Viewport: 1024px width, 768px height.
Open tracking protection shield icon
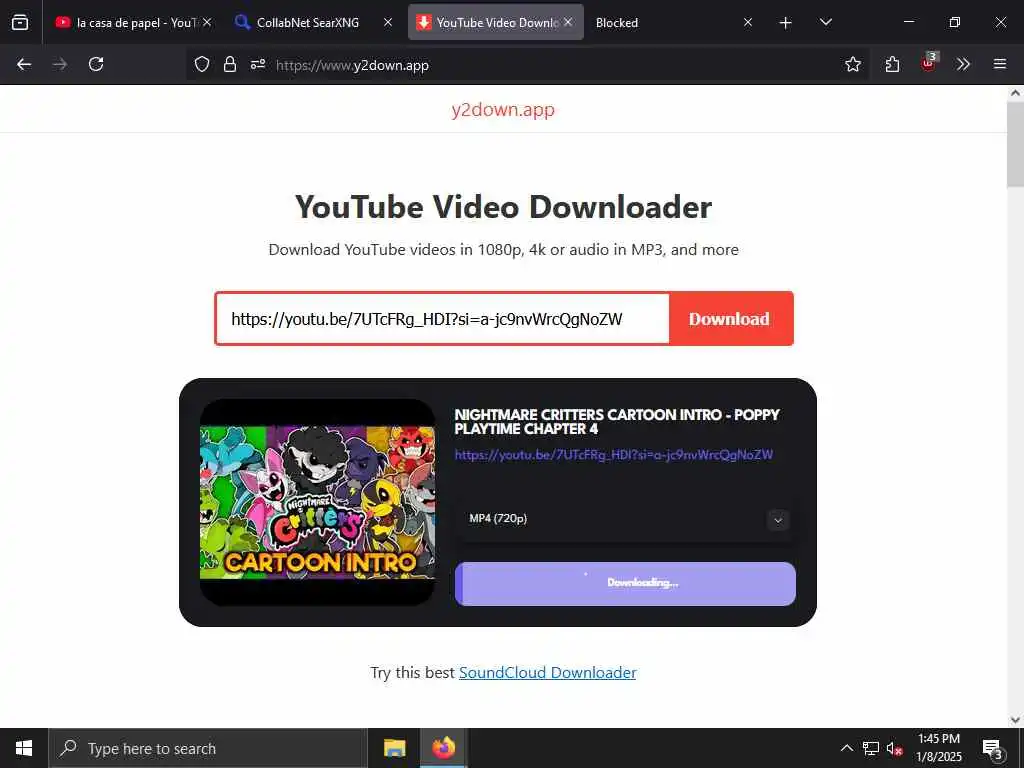tap(202, 64)
